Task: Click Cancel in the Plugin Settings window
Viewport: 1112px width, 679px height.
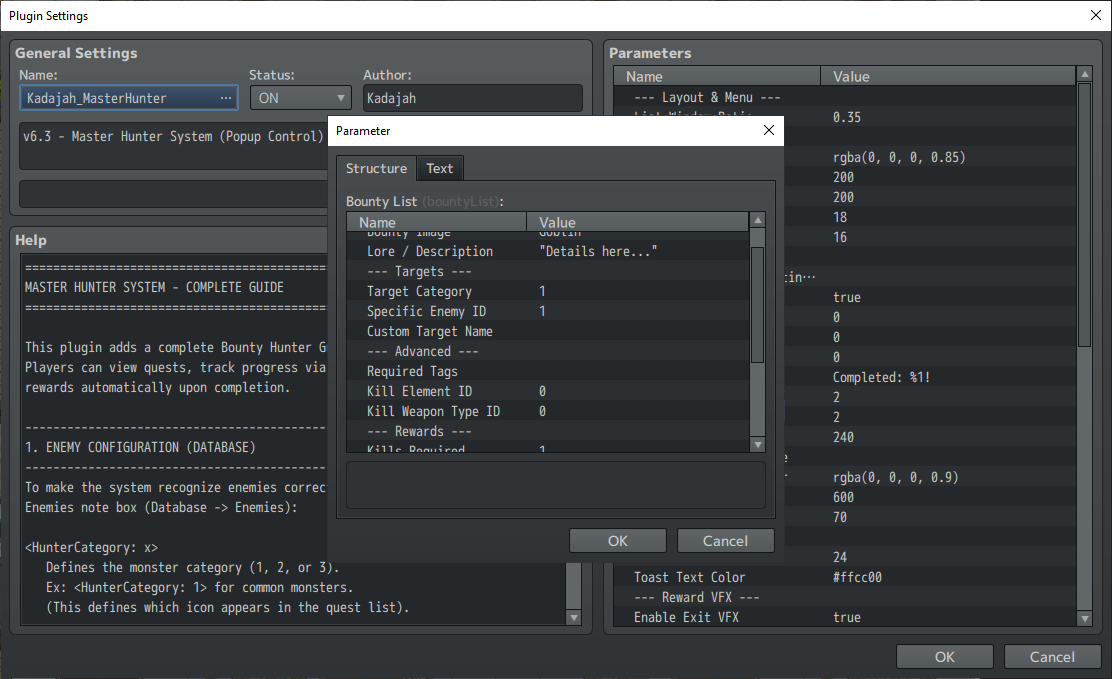Action: [x=1052, y=657]
